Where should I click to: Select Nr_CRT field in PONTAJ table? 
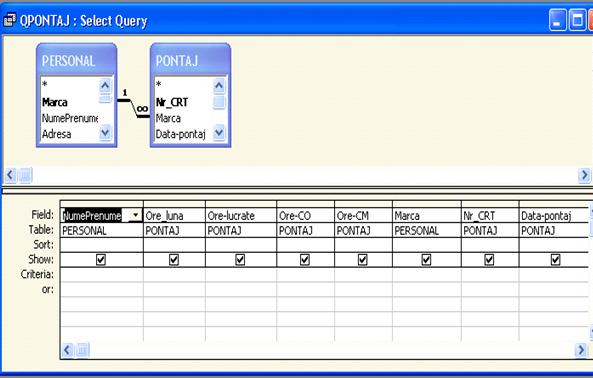(172, 102)
